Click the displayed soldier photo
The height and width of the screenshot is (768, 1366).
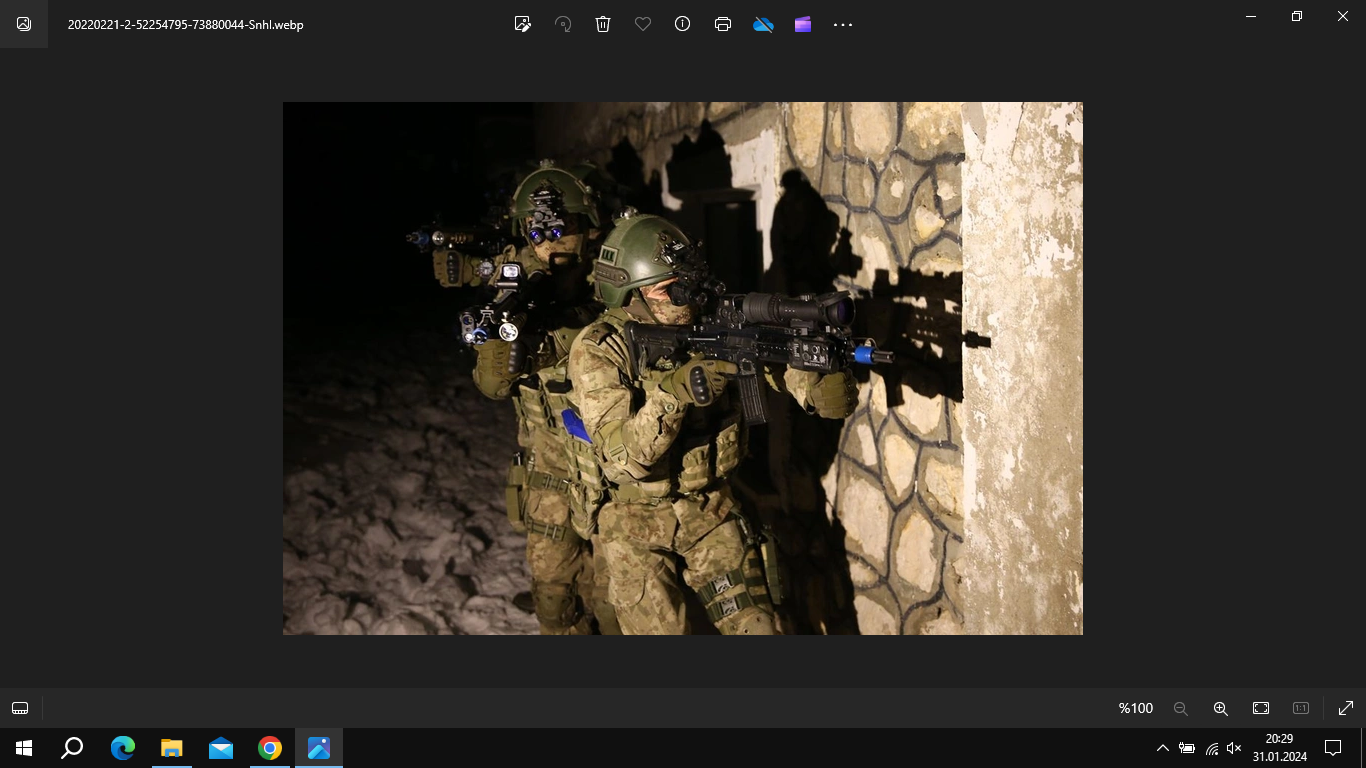pyautogui.click(x=683, y=368)
